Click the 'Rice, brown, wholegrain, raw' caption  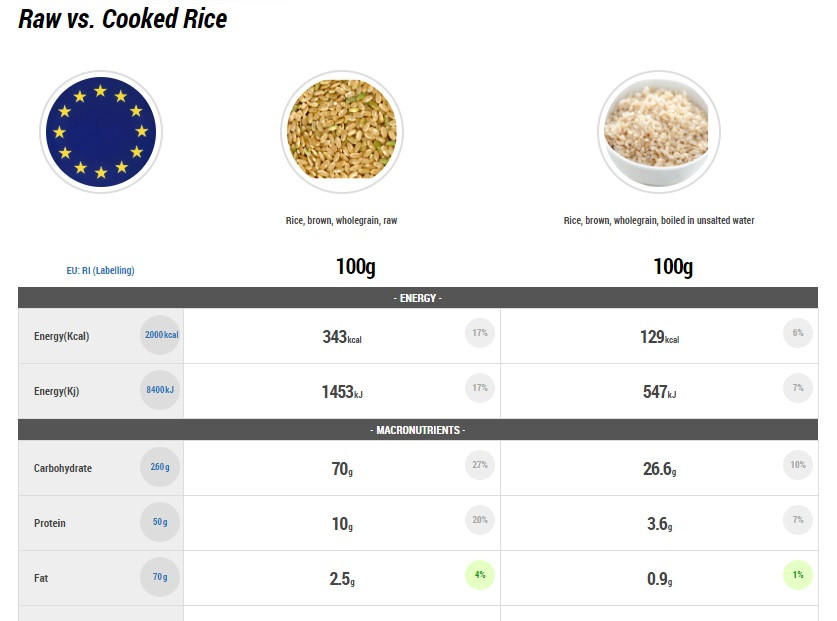pyautogui.click(x=342, y=221)
